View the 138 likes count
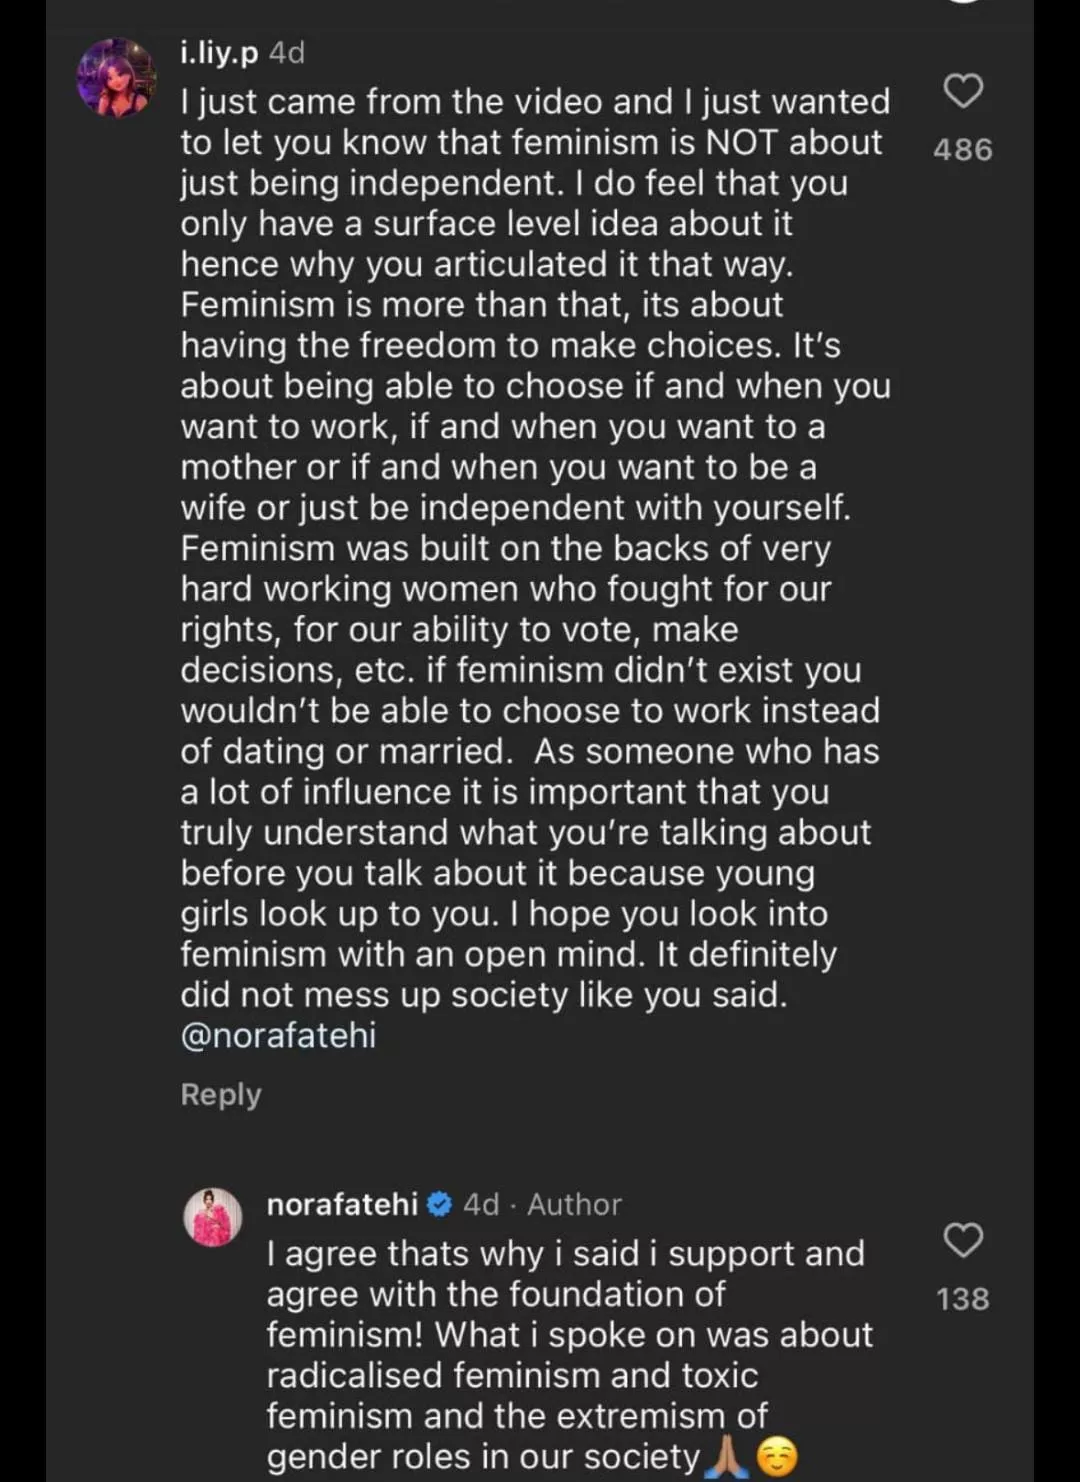The image size is (1080, 1482). click(x=962, y=1299)
